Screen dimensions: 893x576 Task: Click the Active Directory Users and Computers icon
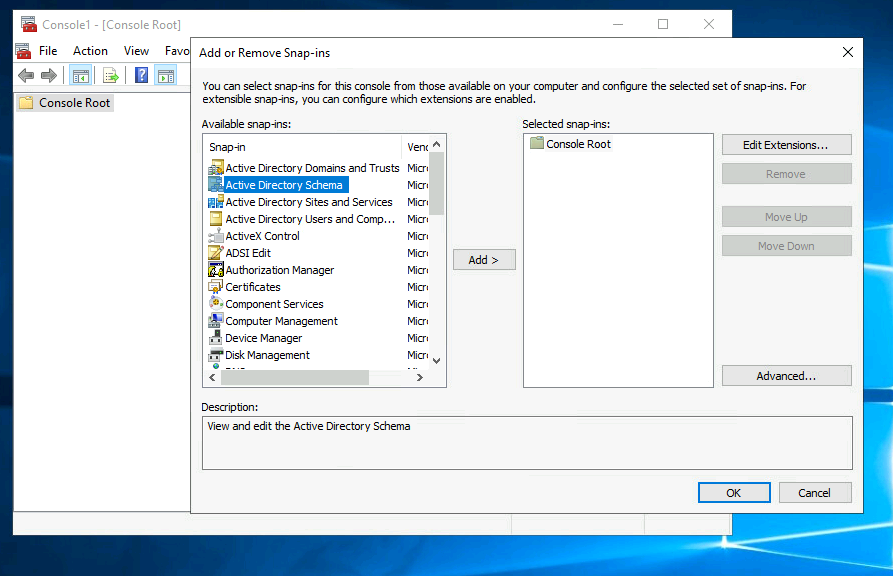[216, 219]
